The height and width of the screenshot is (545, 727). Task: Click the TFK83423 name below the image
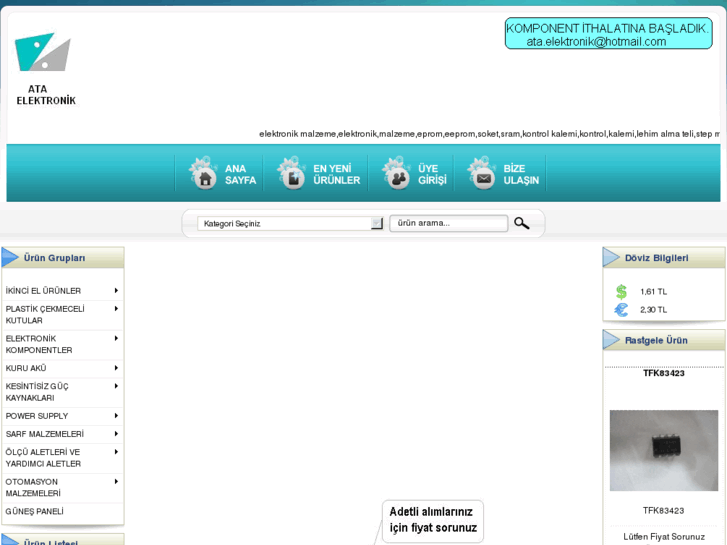tap(663, 511)
